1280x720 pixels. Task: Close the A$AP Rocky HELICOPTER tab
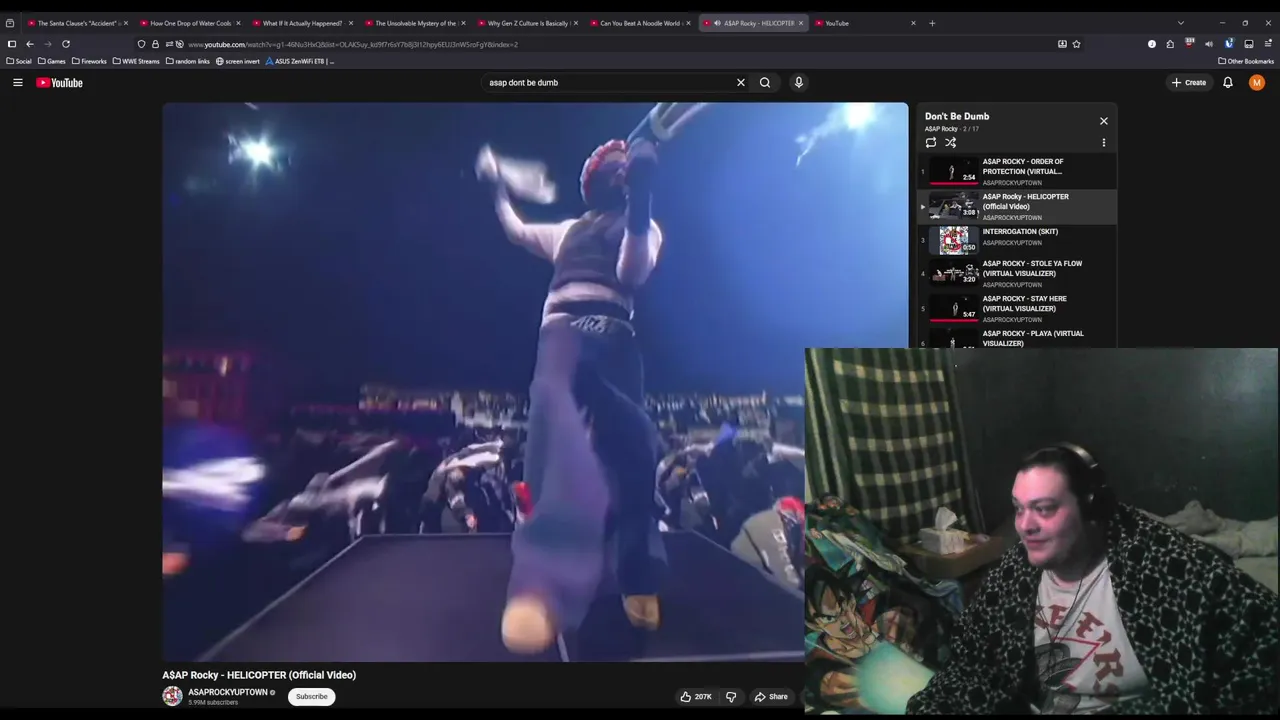(x=801, y=23)
